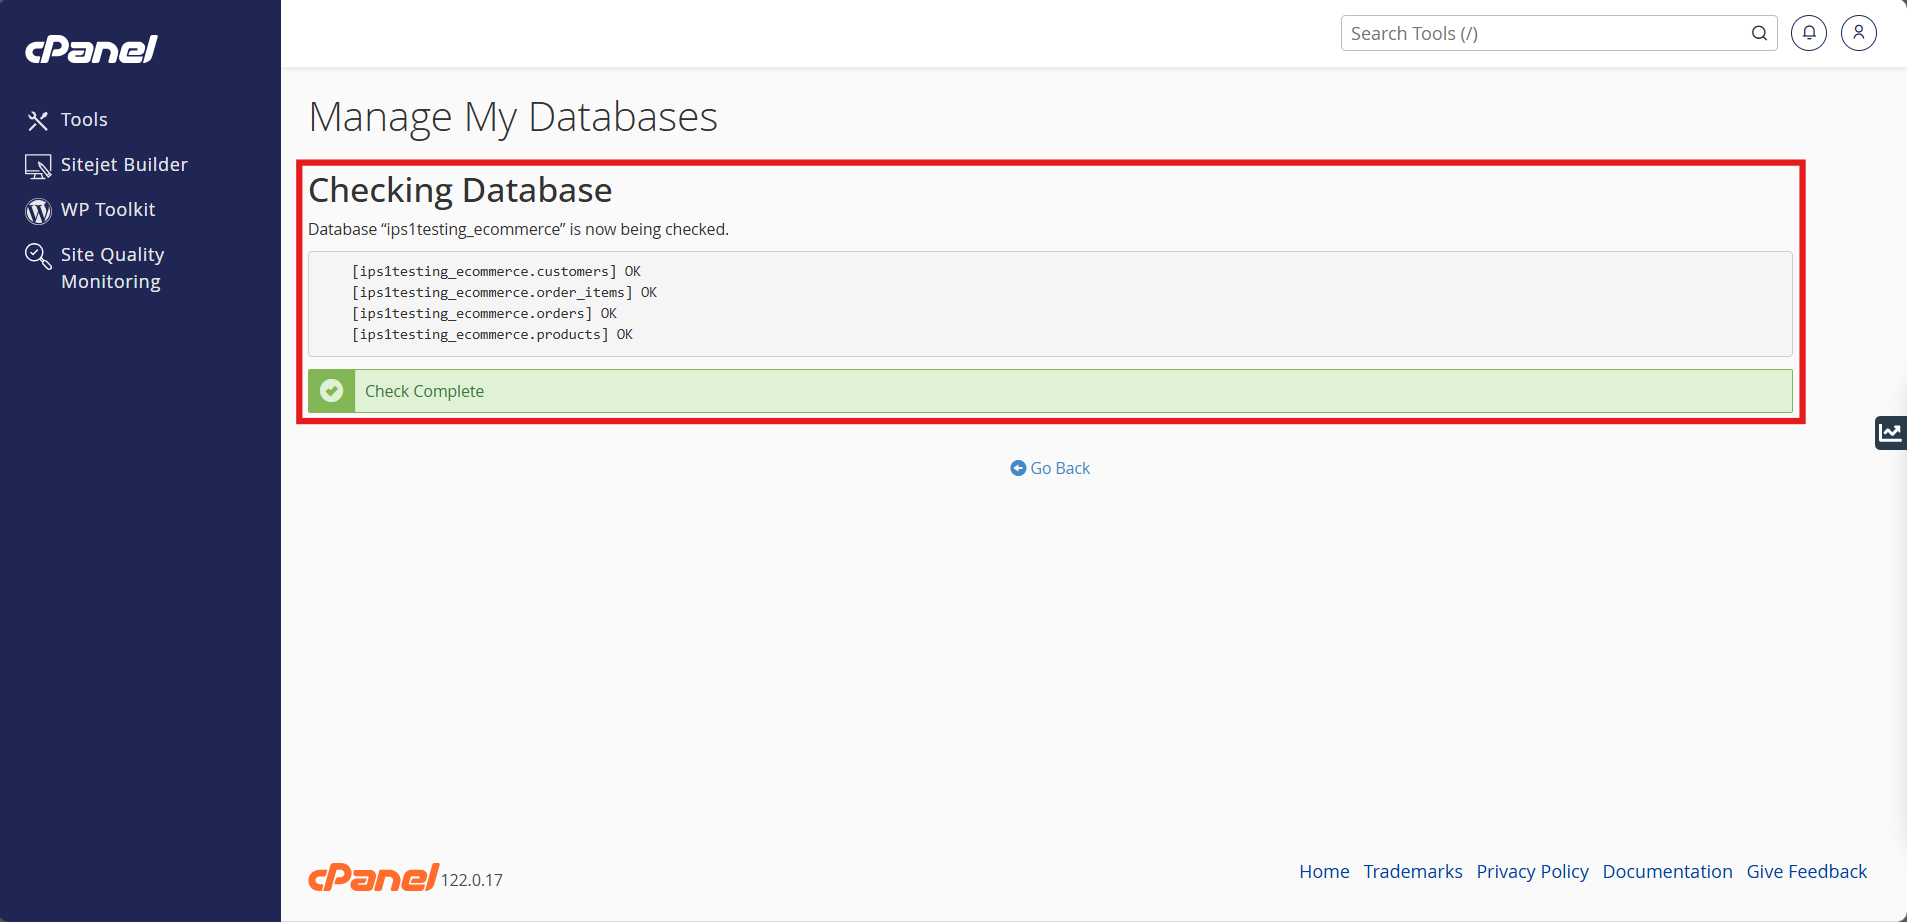Screen dimensions: 1907x922
Task: Open the Privacy Policy link
Action: (1532, 872)
